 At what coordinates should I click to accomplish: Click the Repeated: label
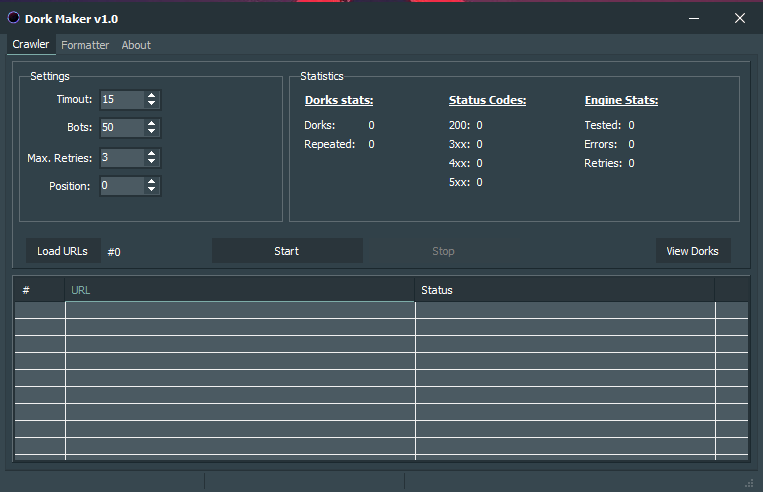tap(329, 144)
